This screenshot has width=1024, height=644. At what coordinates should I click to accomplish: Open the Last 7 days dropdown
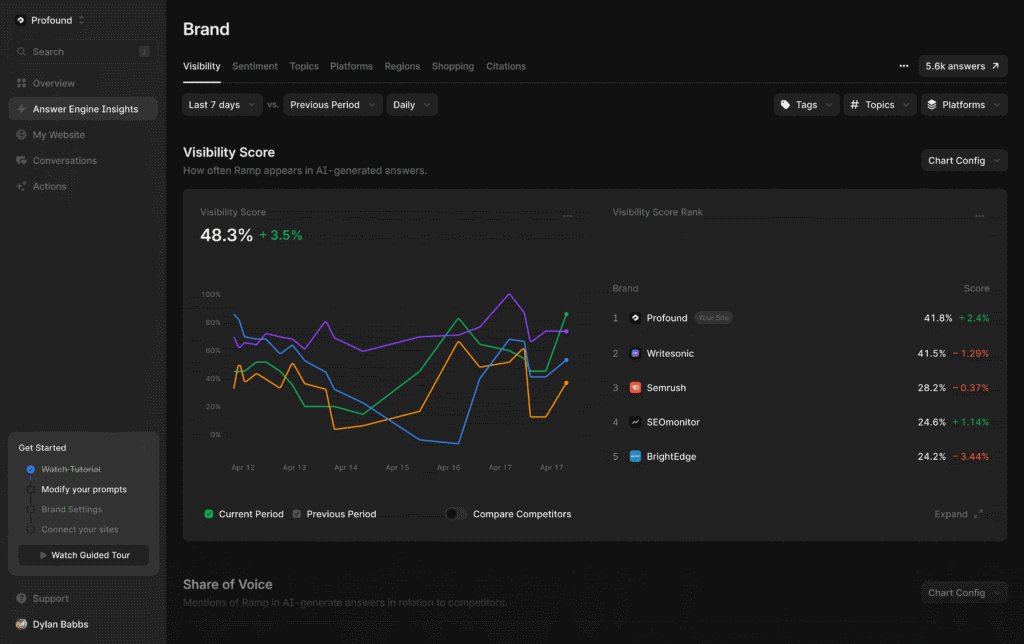222,105
